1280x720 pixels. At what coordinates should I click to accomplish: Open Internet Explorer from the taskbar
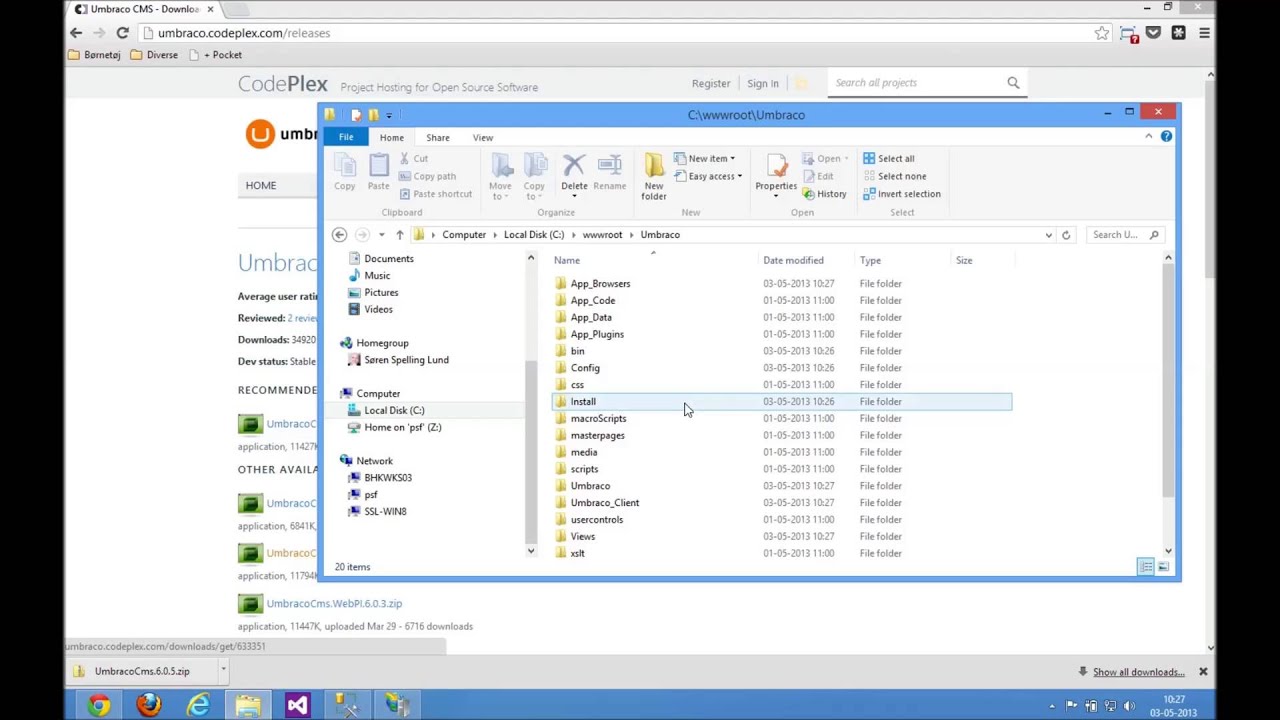(198, 705)
